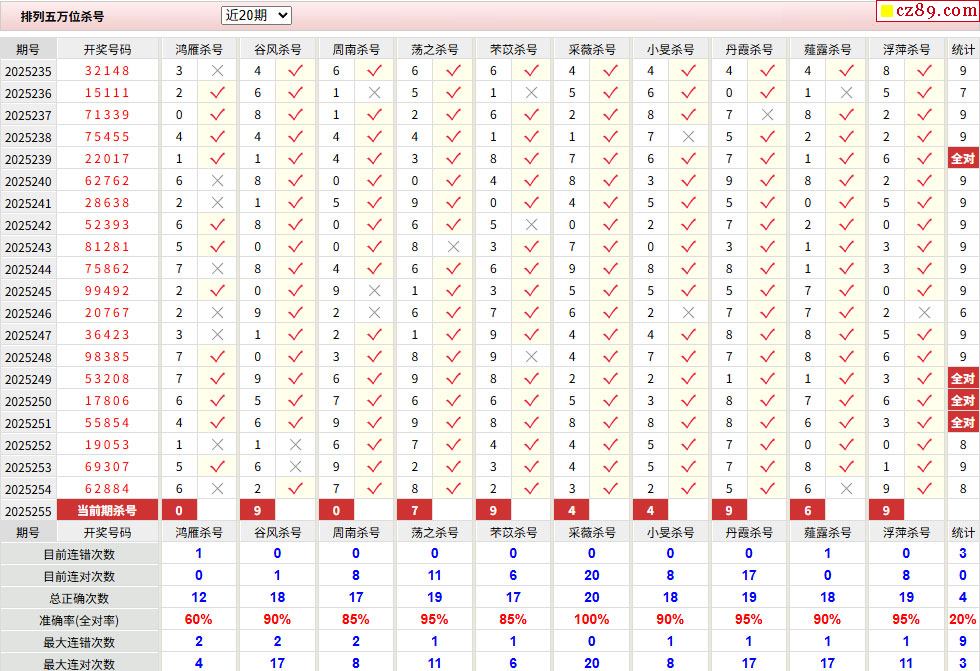Click the red kill number 6 in row 2025255
The width and height of the screenshot is (980, 671).
pyautogui.click(x=808, y=510)
